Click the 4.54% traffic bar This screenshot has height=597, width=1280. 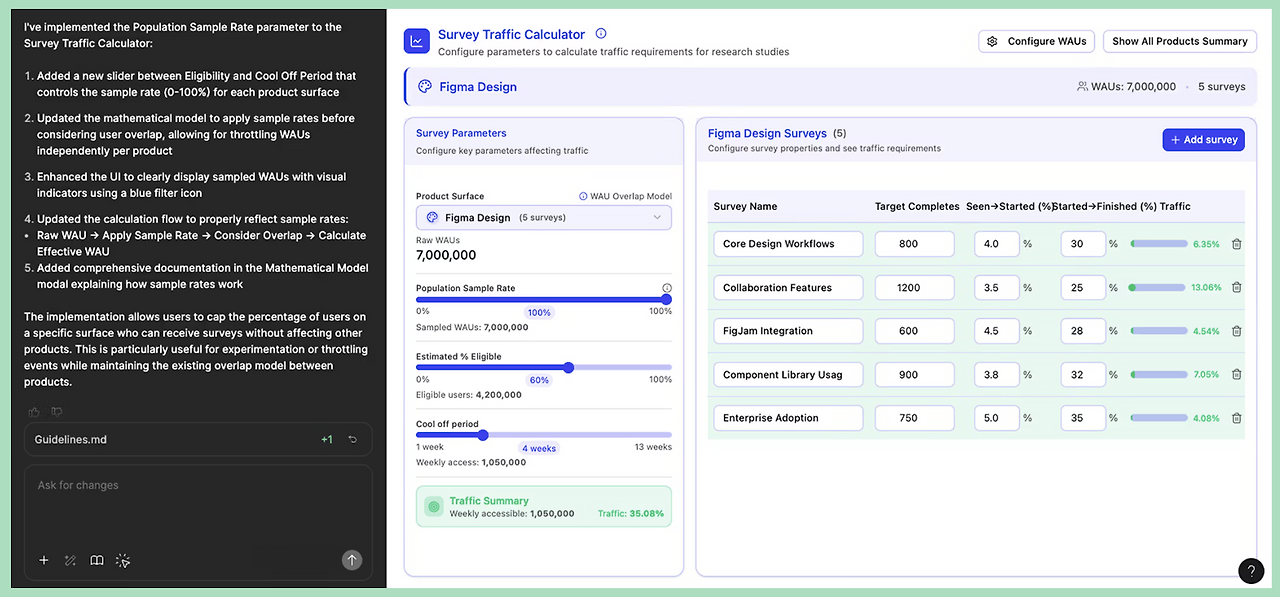click(1158, 331)
